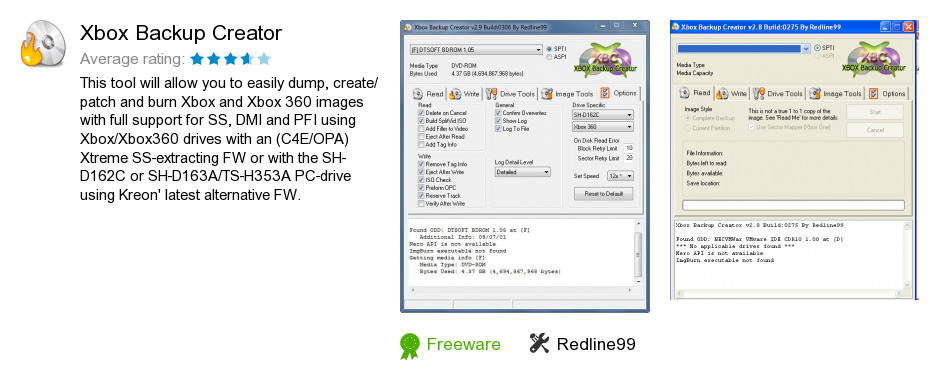Open the Read tab in v2.8 window

point(695,93)
